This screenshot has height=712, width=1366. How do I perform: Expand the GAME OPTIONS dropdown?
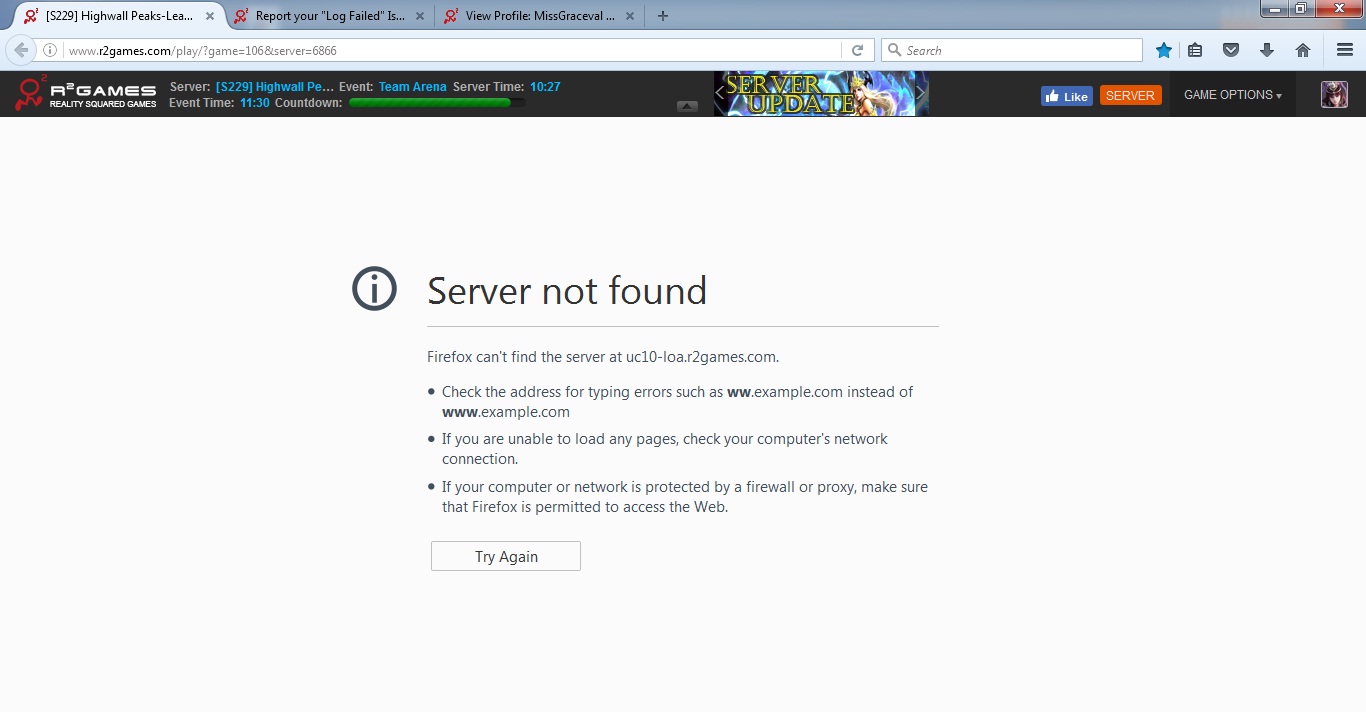click(1232, 95)
